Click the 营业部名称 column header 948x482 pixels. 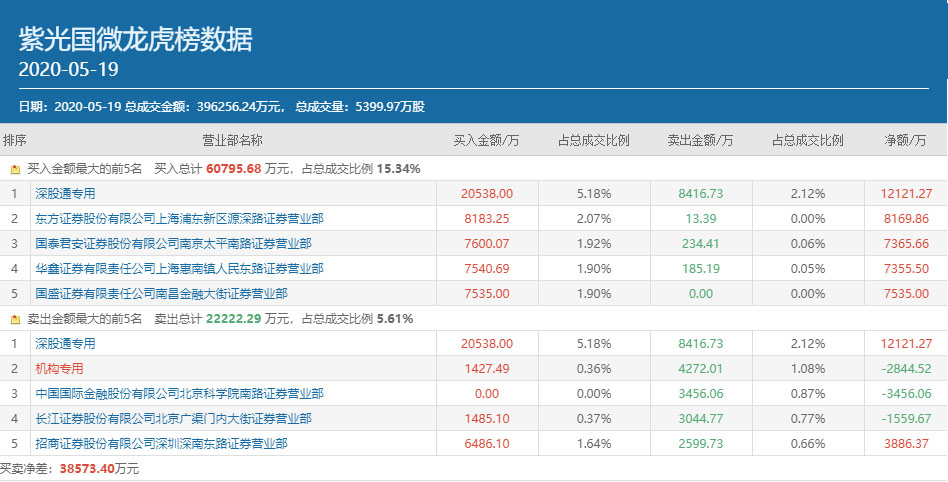click(x=232, y=141)
